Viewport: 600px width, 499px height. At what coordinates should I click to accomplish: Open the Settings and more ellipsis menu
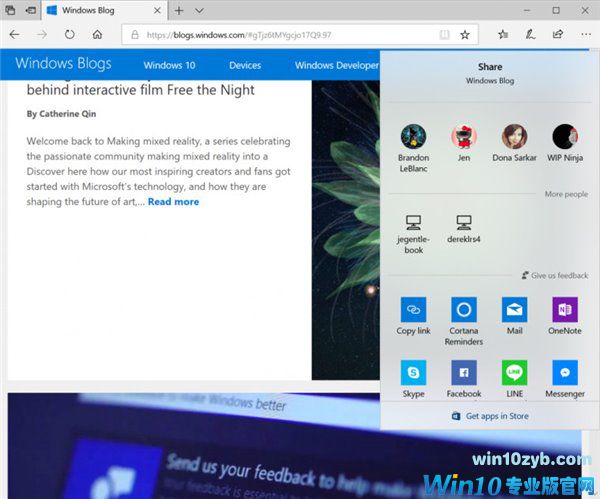pos(586,34)
